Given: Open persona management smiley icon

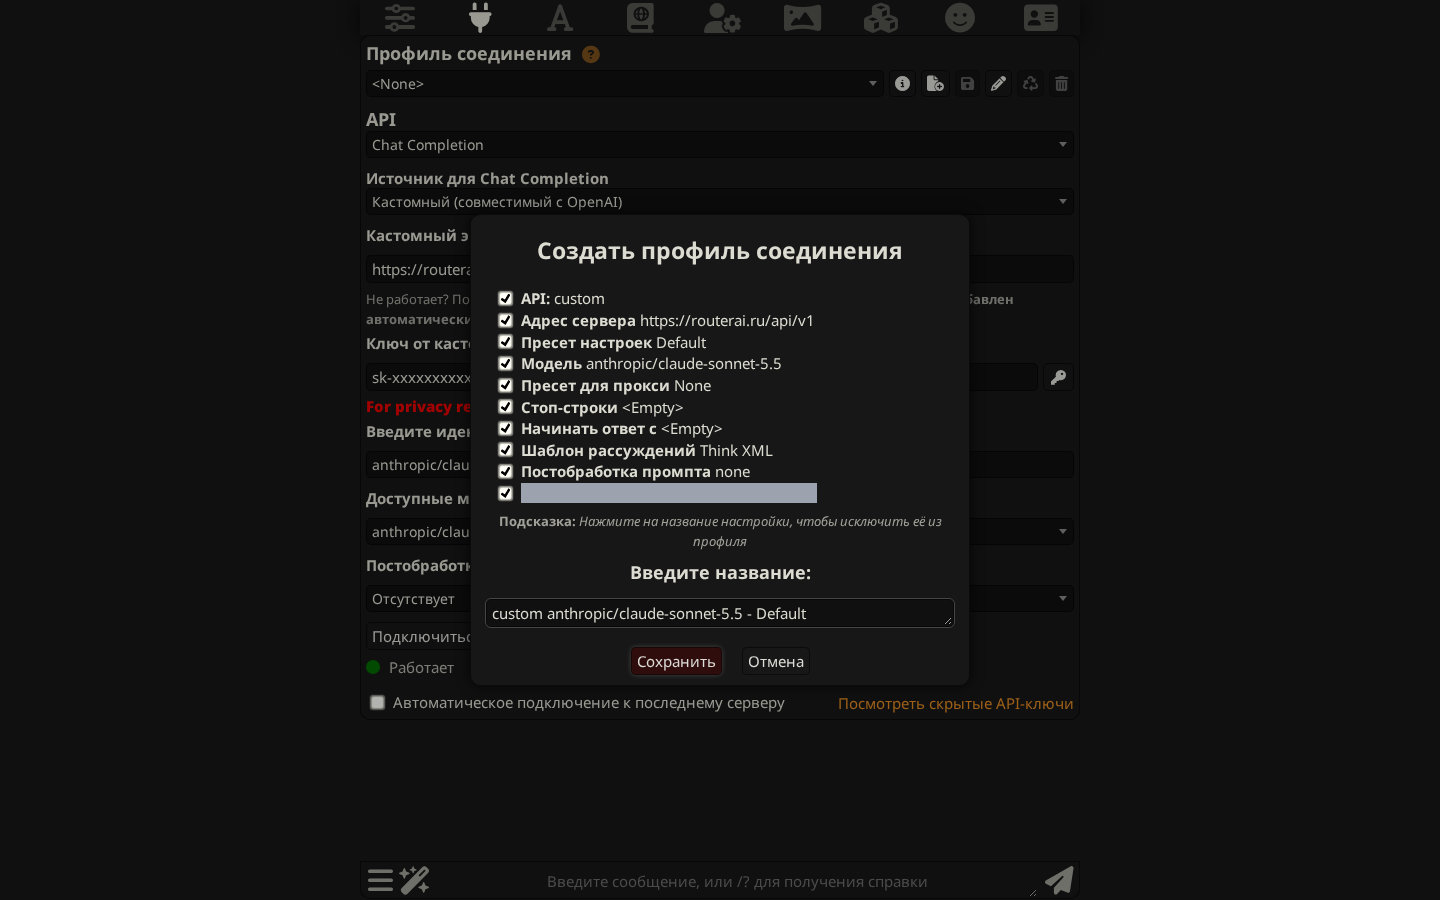Looking at the screenshot, I should [x=960, y=17].
